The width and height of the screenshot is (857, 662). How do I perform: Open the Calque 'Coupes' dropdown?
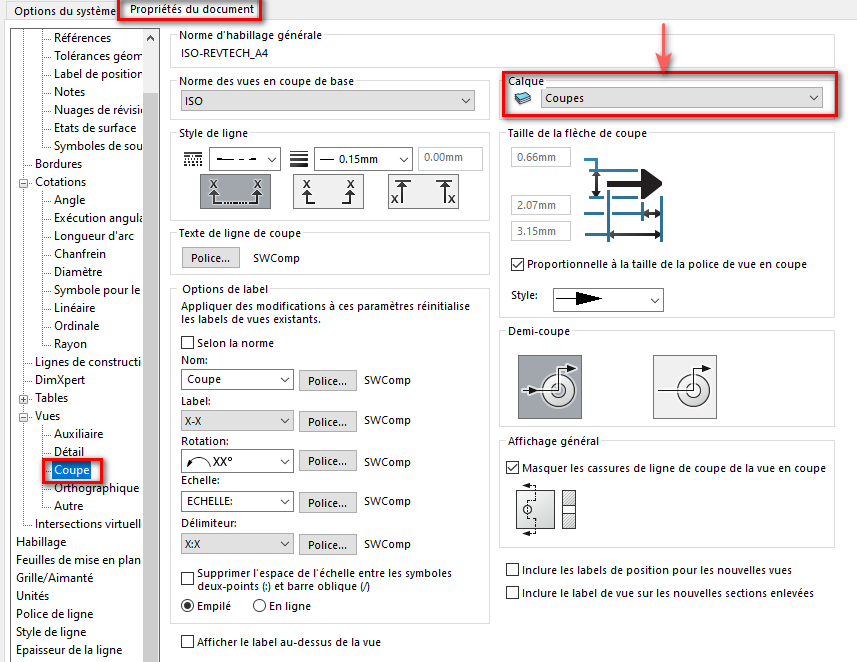pyautogui.click(x=681, y=98)
